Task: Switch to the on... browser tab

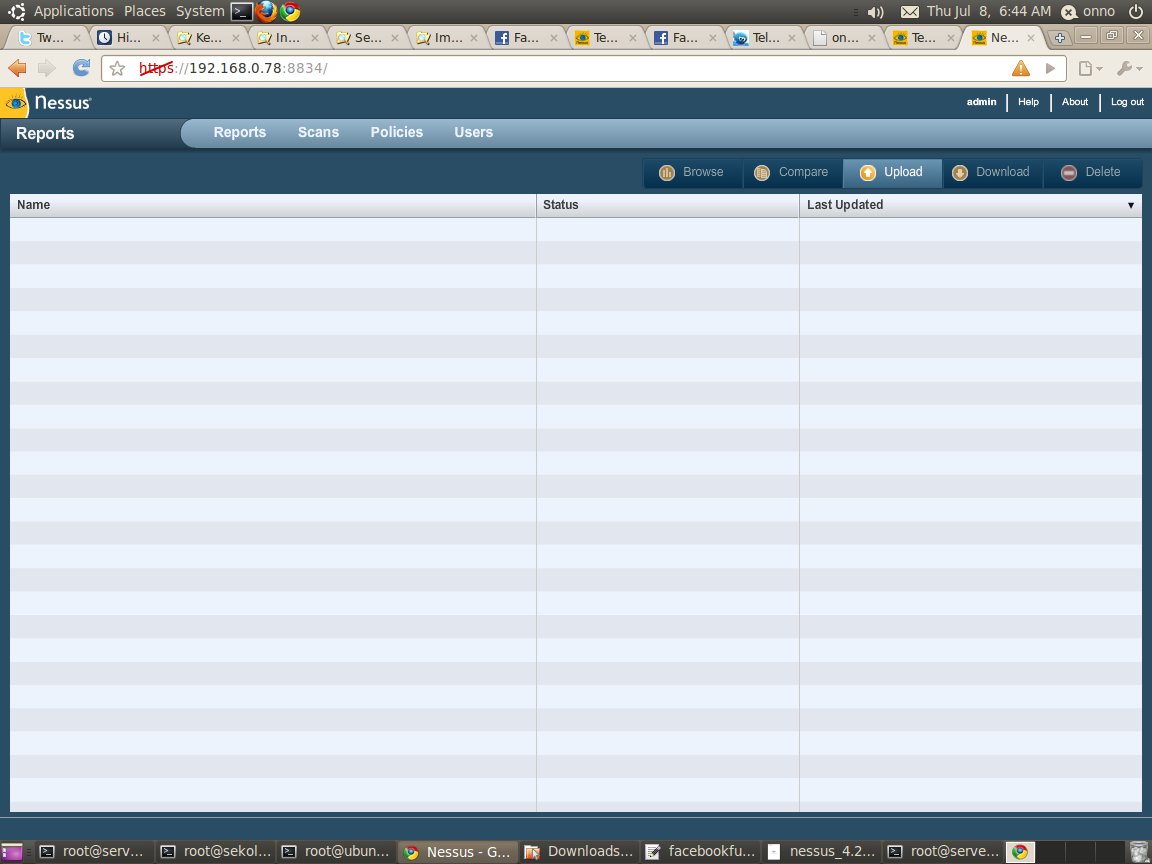Action: 844,37
